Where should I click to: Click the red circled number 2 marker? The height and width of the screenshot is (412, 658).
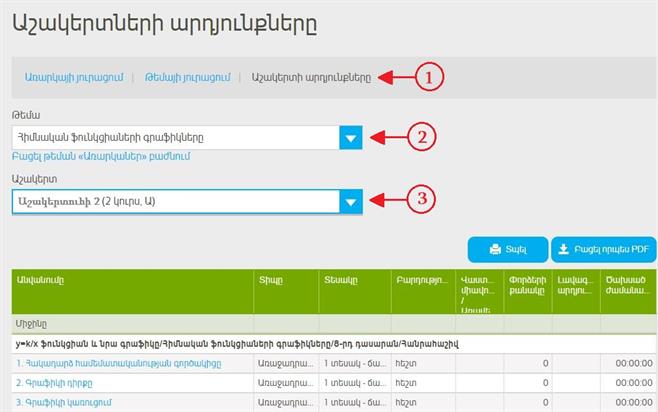point(422,138)
